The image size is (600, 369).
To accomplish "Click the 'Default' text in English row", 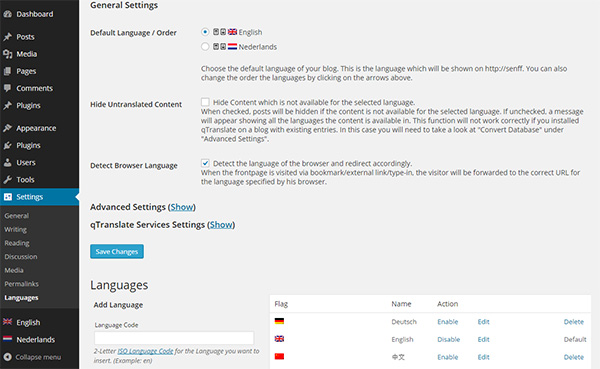I will (x=575, y=340).
